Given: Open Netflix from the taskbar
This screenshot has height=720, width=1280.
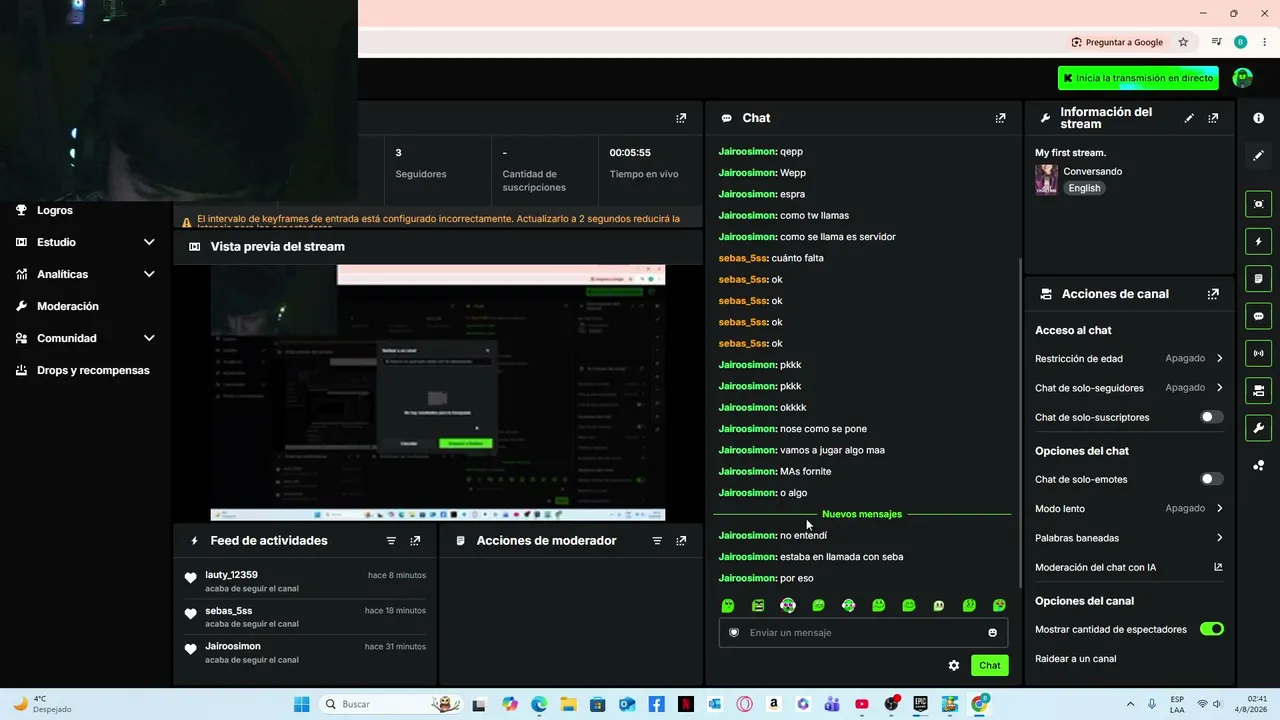Looking at the screenshot, I should [x=685, y=704].
